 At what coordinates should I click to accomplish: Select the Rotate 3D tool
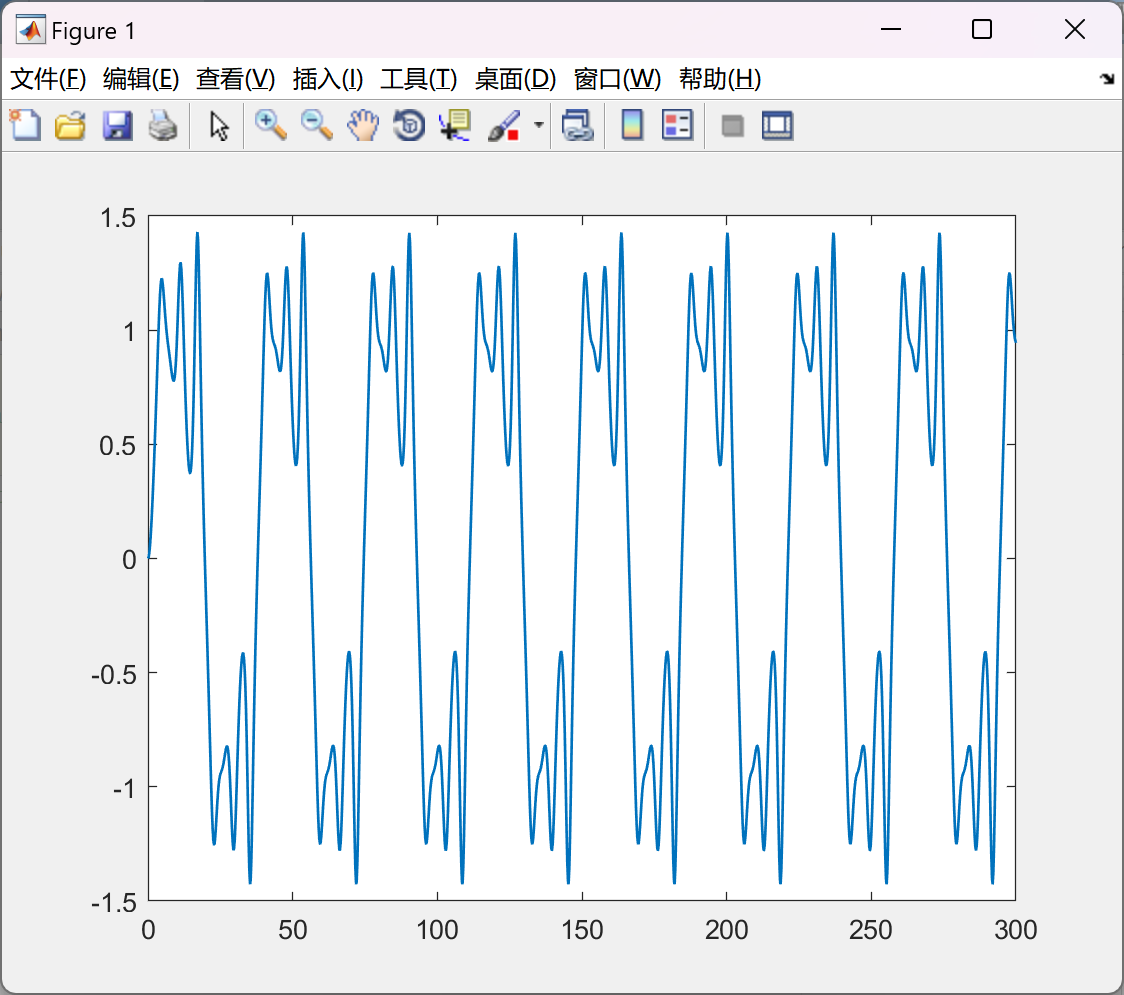tap(409, 125)
